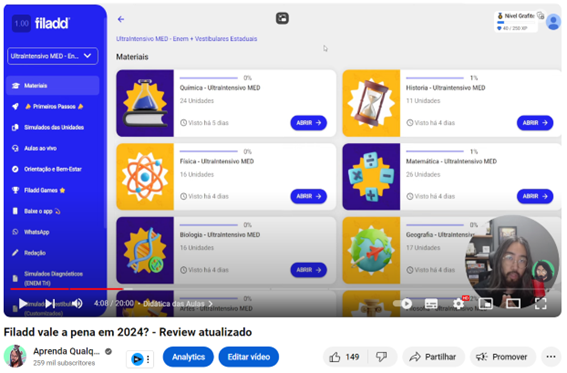Viewport: 567px width, 373px height.
Task: Click the "24 Unidades" text under Química
Action: click(197, 101)
